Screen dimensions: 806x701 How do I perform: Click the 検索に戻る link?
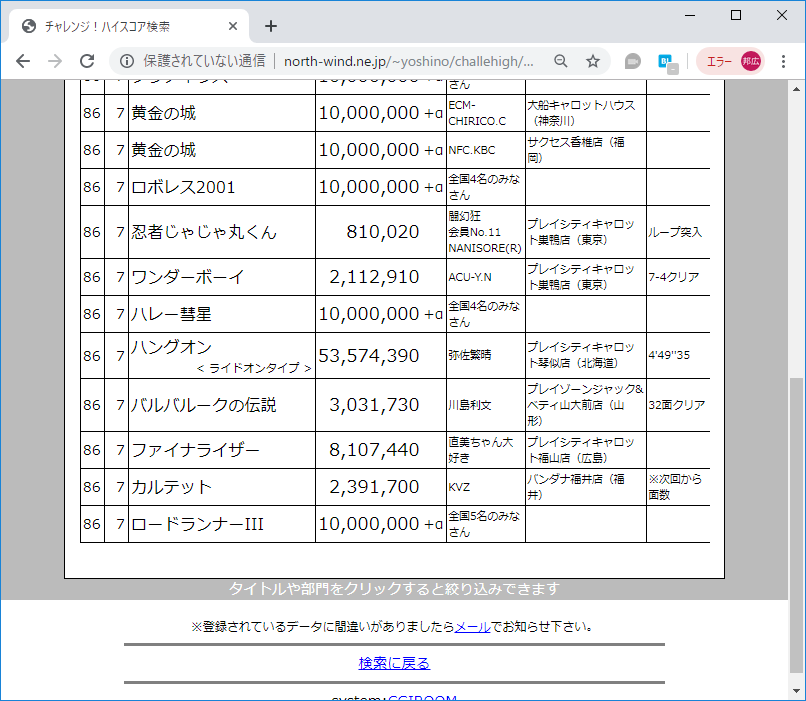tap(394, 663)
